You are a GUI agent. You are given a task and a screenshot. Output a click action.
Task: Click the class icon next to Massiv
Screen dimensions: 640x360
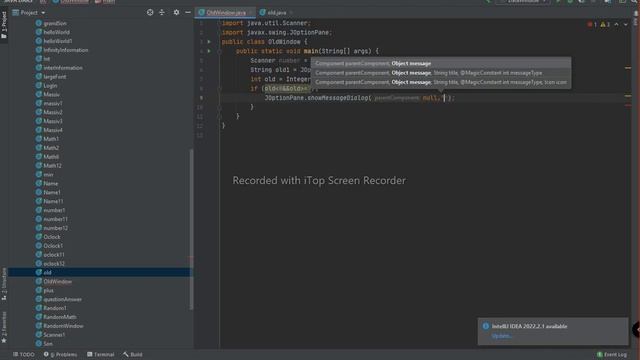click(x=39, y=94)
